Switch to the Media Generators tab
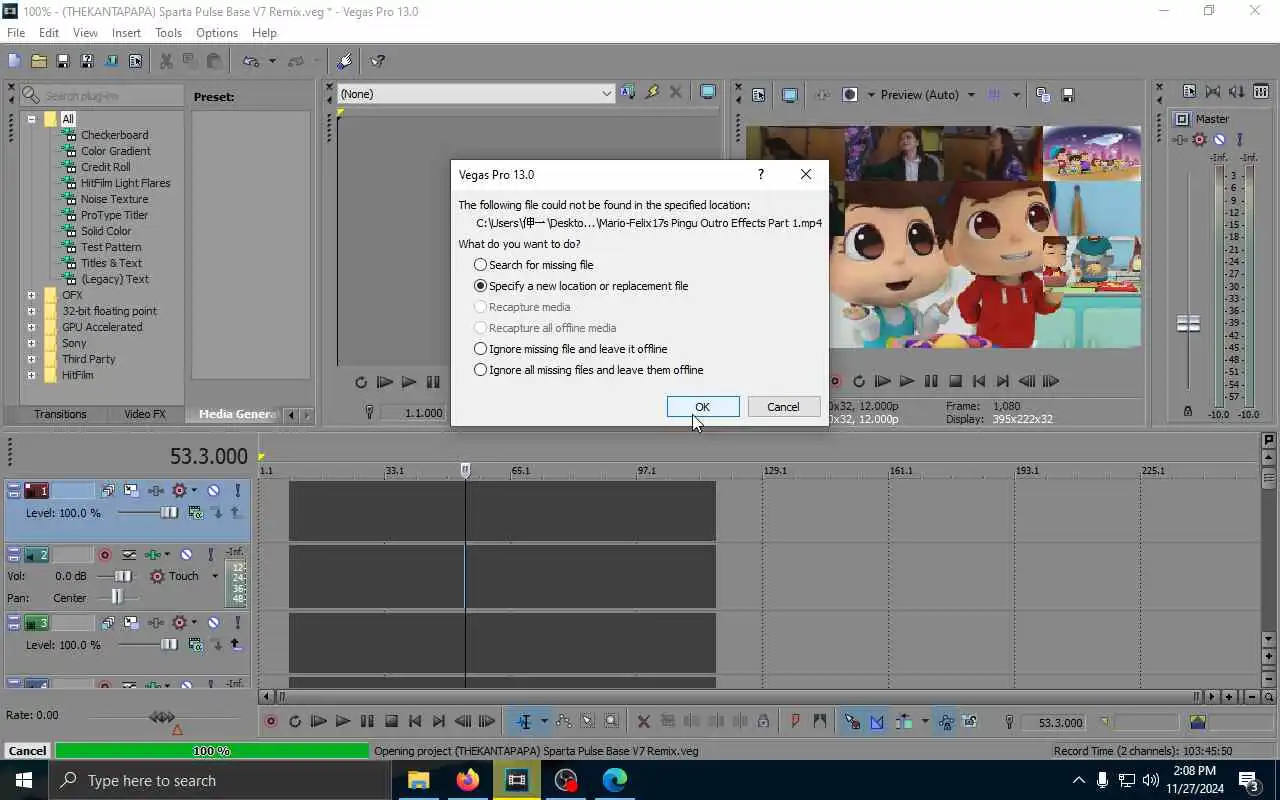 pyautogui.click(x=237, y=414)
